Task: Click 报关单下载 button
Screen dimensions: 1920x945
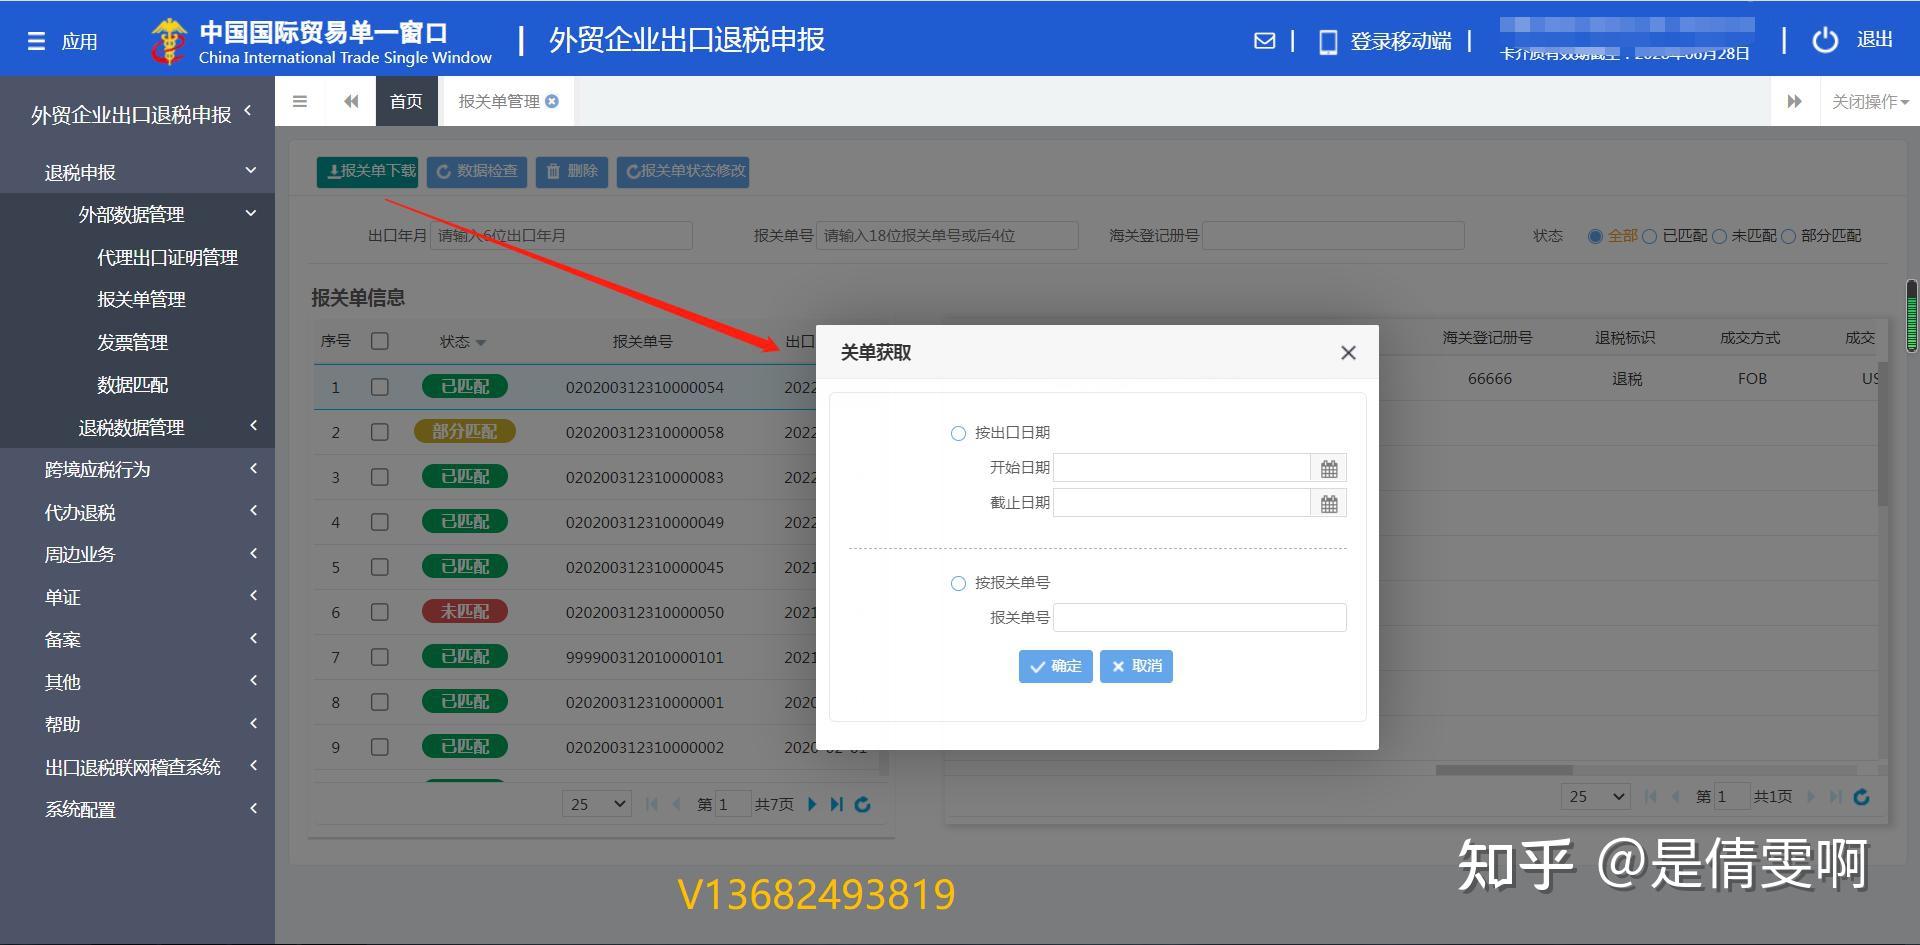Action: click(x=367, y=171)
